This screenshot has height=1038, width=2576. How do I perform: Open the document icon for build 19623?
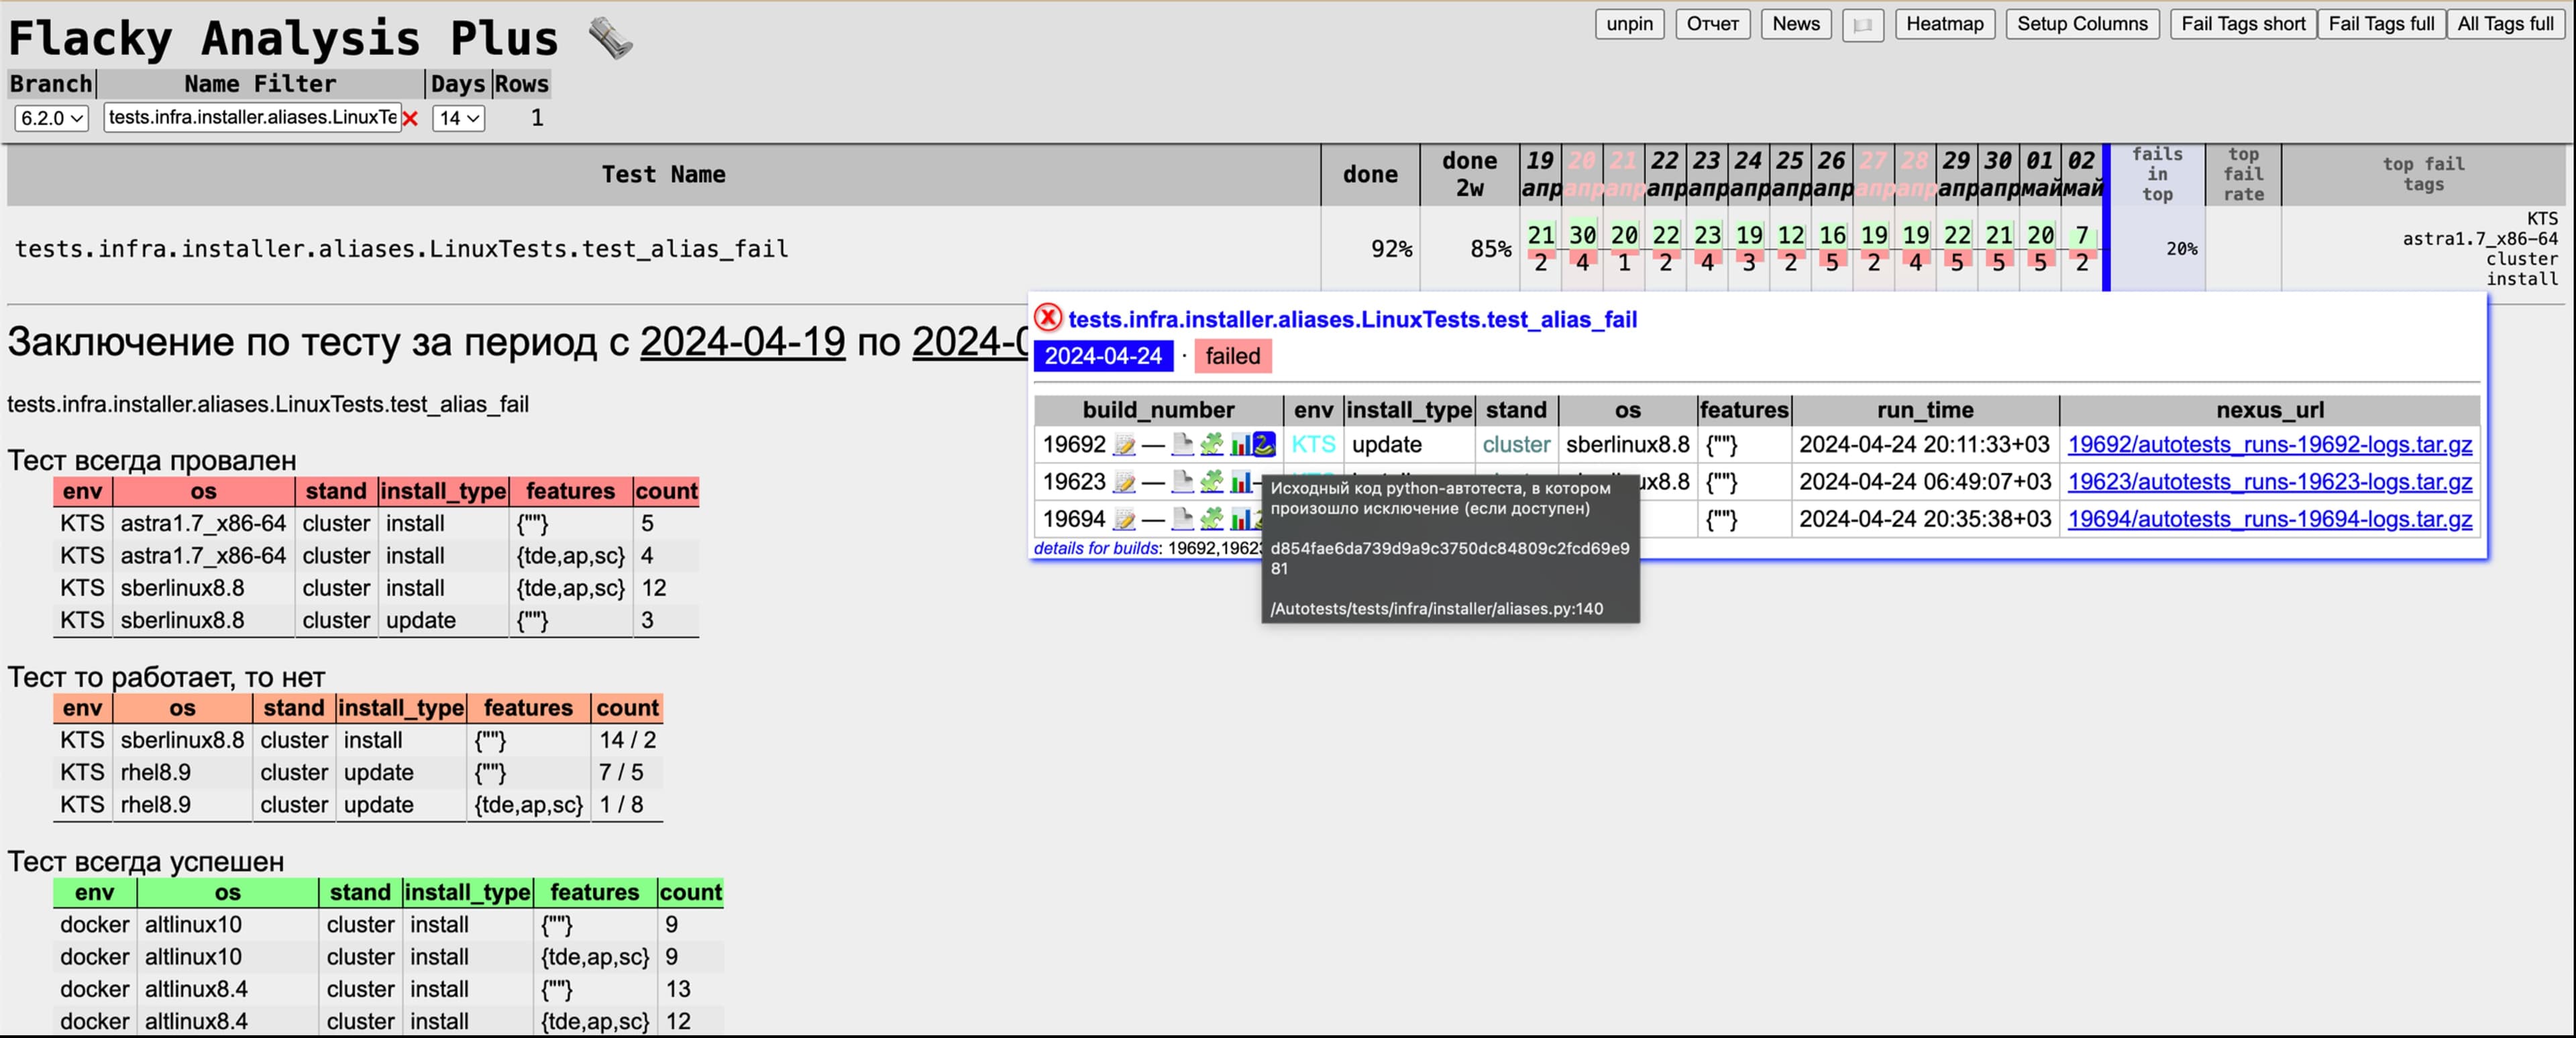1182,482
